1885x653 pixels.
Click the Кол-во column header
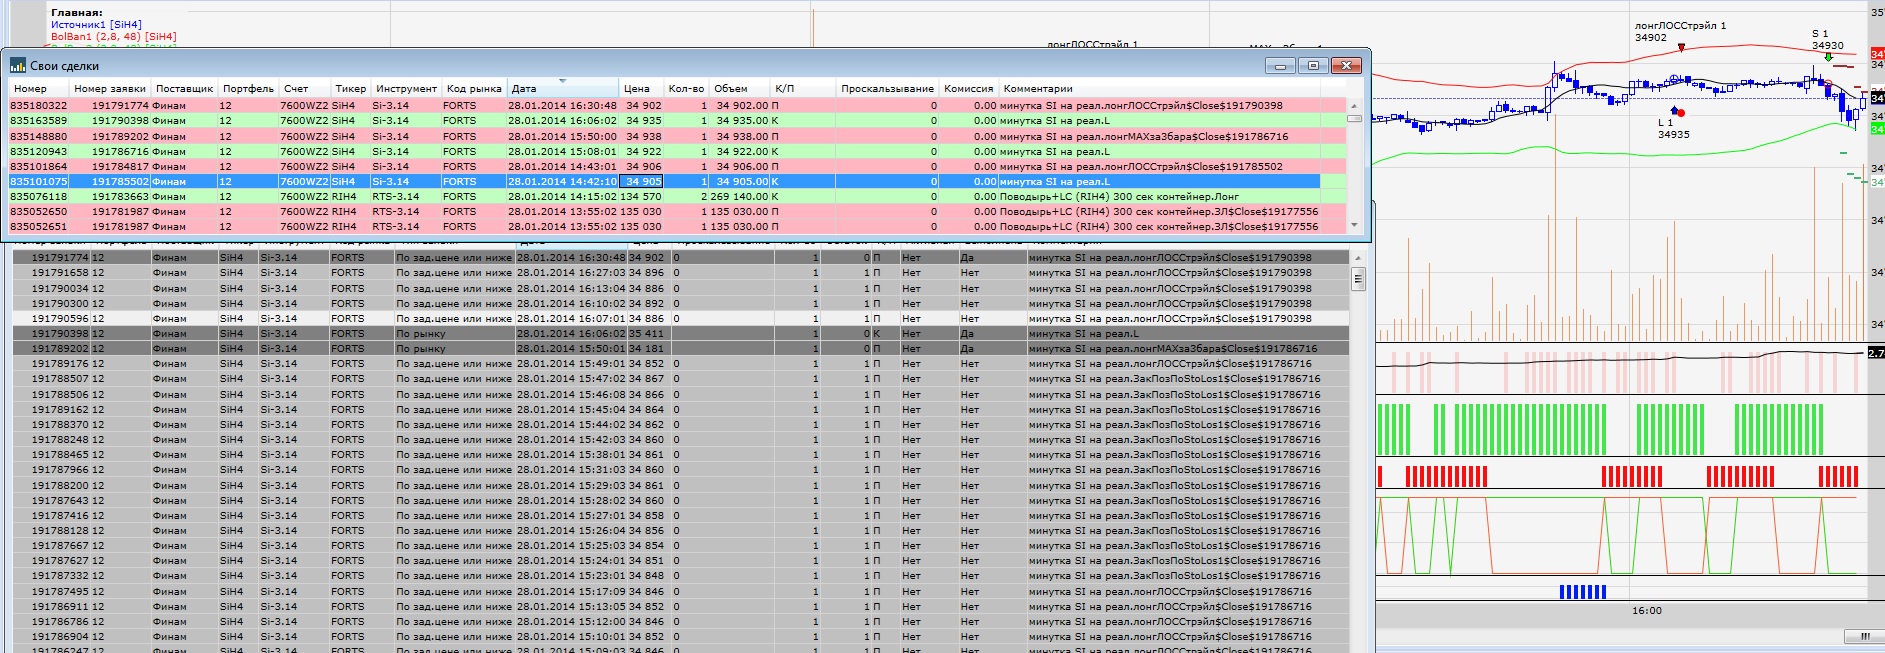click(686, 88)
